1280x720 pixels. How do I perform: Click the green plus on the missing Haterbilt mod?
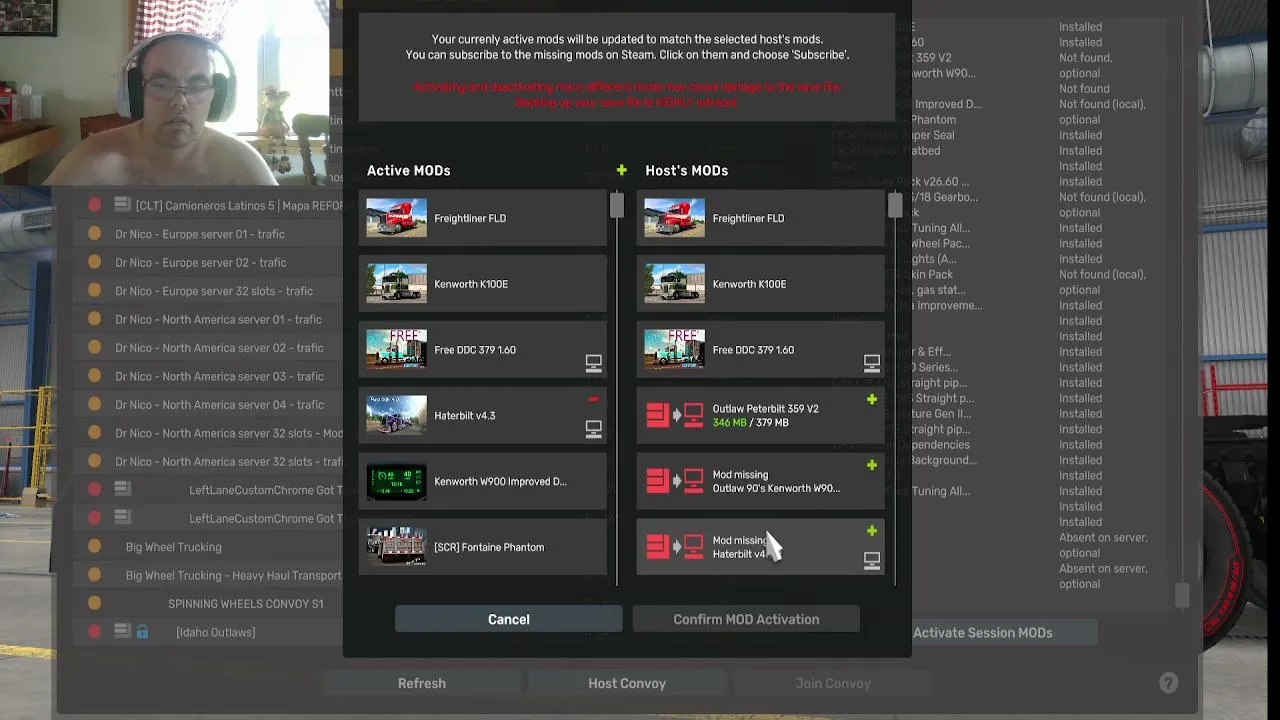pos(871,531)
